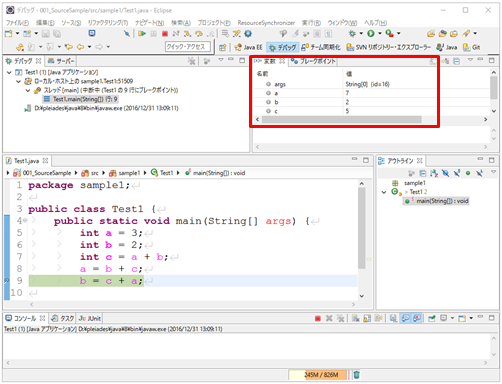Open Display Selected Console dropdown
The height and width of the screenshot is (384, 502).
tap(452, 318)
